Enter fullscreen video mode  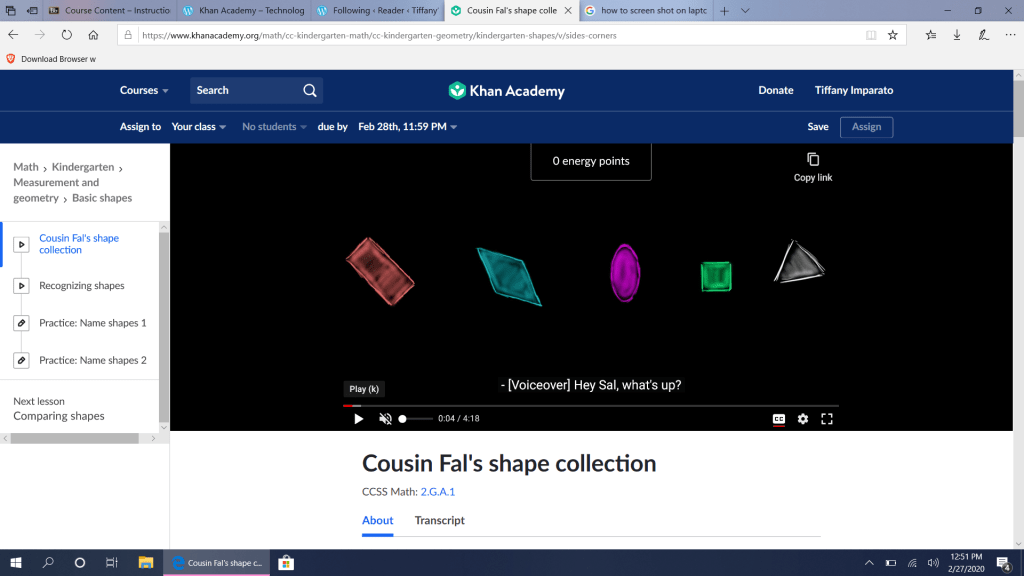pos(827,419)
